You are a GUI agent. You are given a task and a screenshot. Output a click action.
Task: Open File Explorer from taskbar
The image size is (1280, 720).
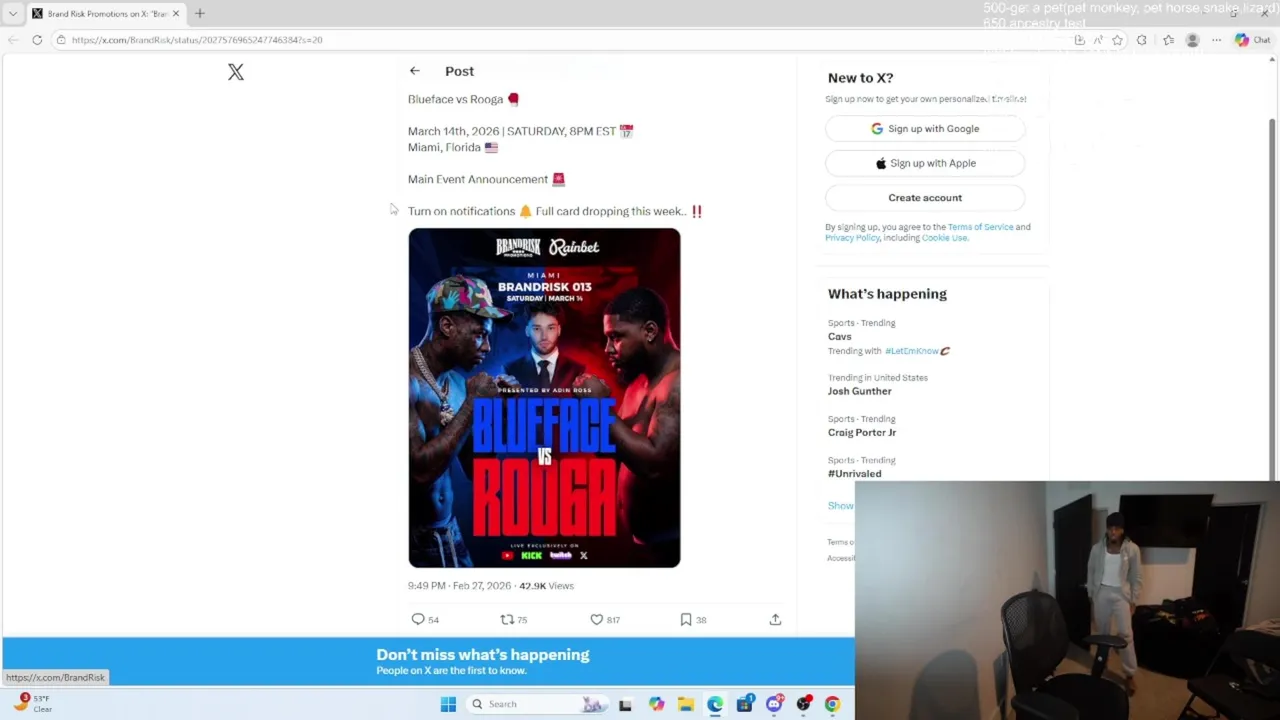[x=686, y=704]
